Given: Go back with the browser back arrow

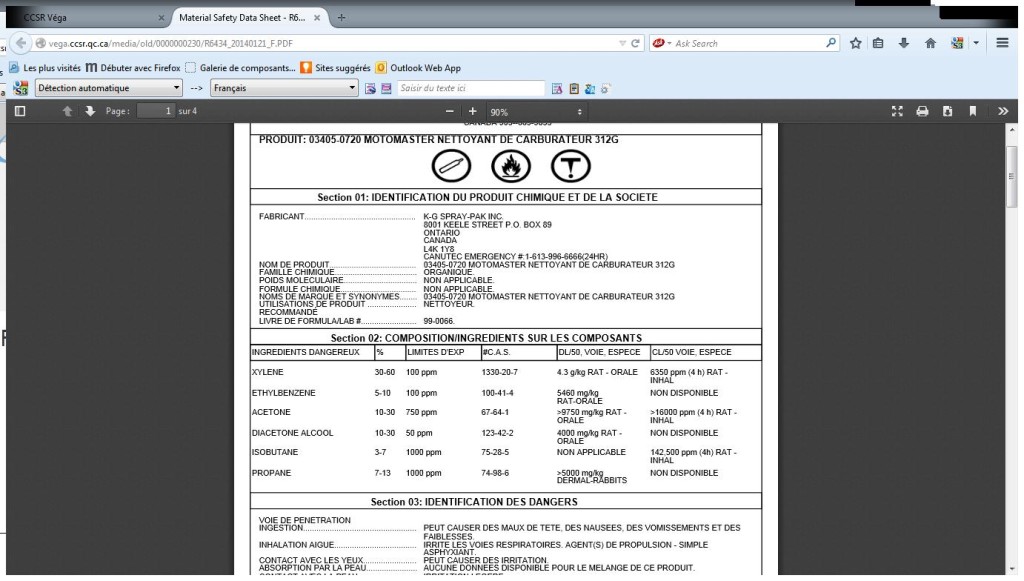Looking at the screenshot, I should [21, 43].
